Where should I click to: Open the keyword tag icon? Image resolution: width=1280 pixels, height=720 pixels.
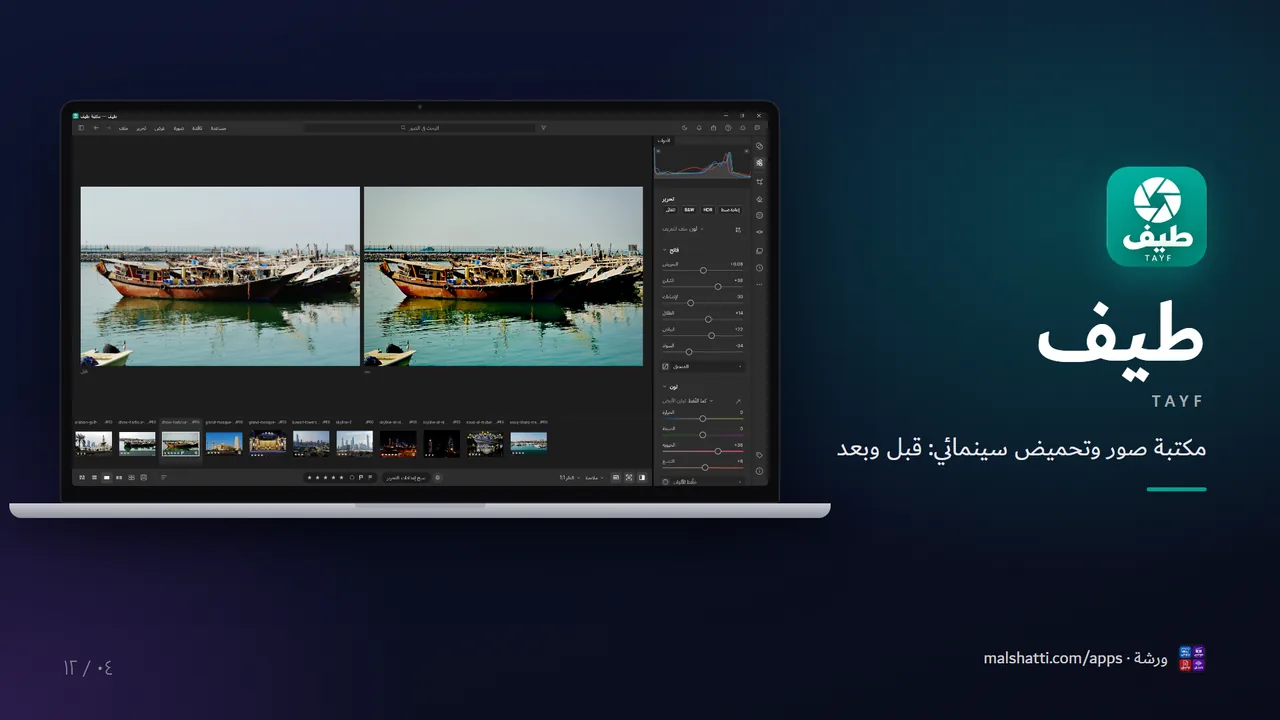tap(760, 455)
